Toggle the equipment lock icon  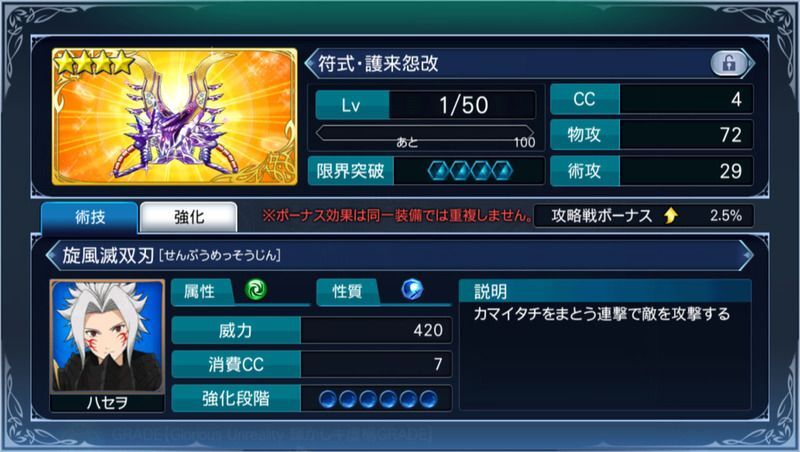pos(729,63)
